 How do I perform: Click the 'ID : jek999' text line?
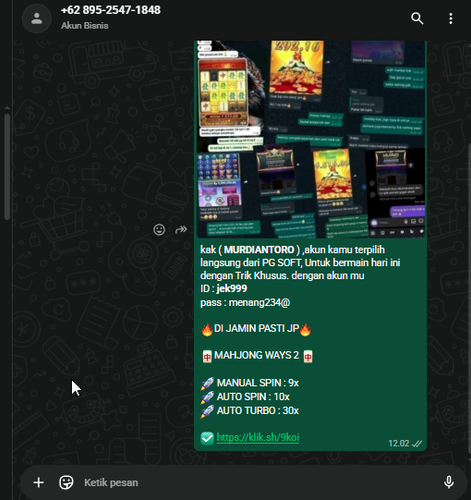coord(224,289)
